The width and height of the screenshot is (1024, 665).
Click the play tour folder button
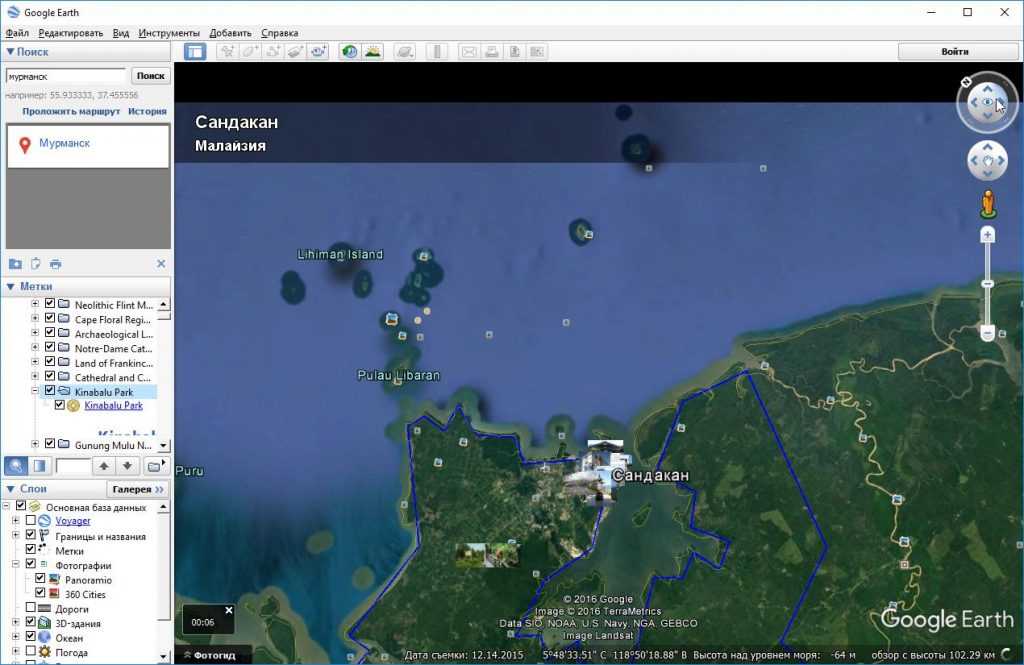[x=155, y=466]
